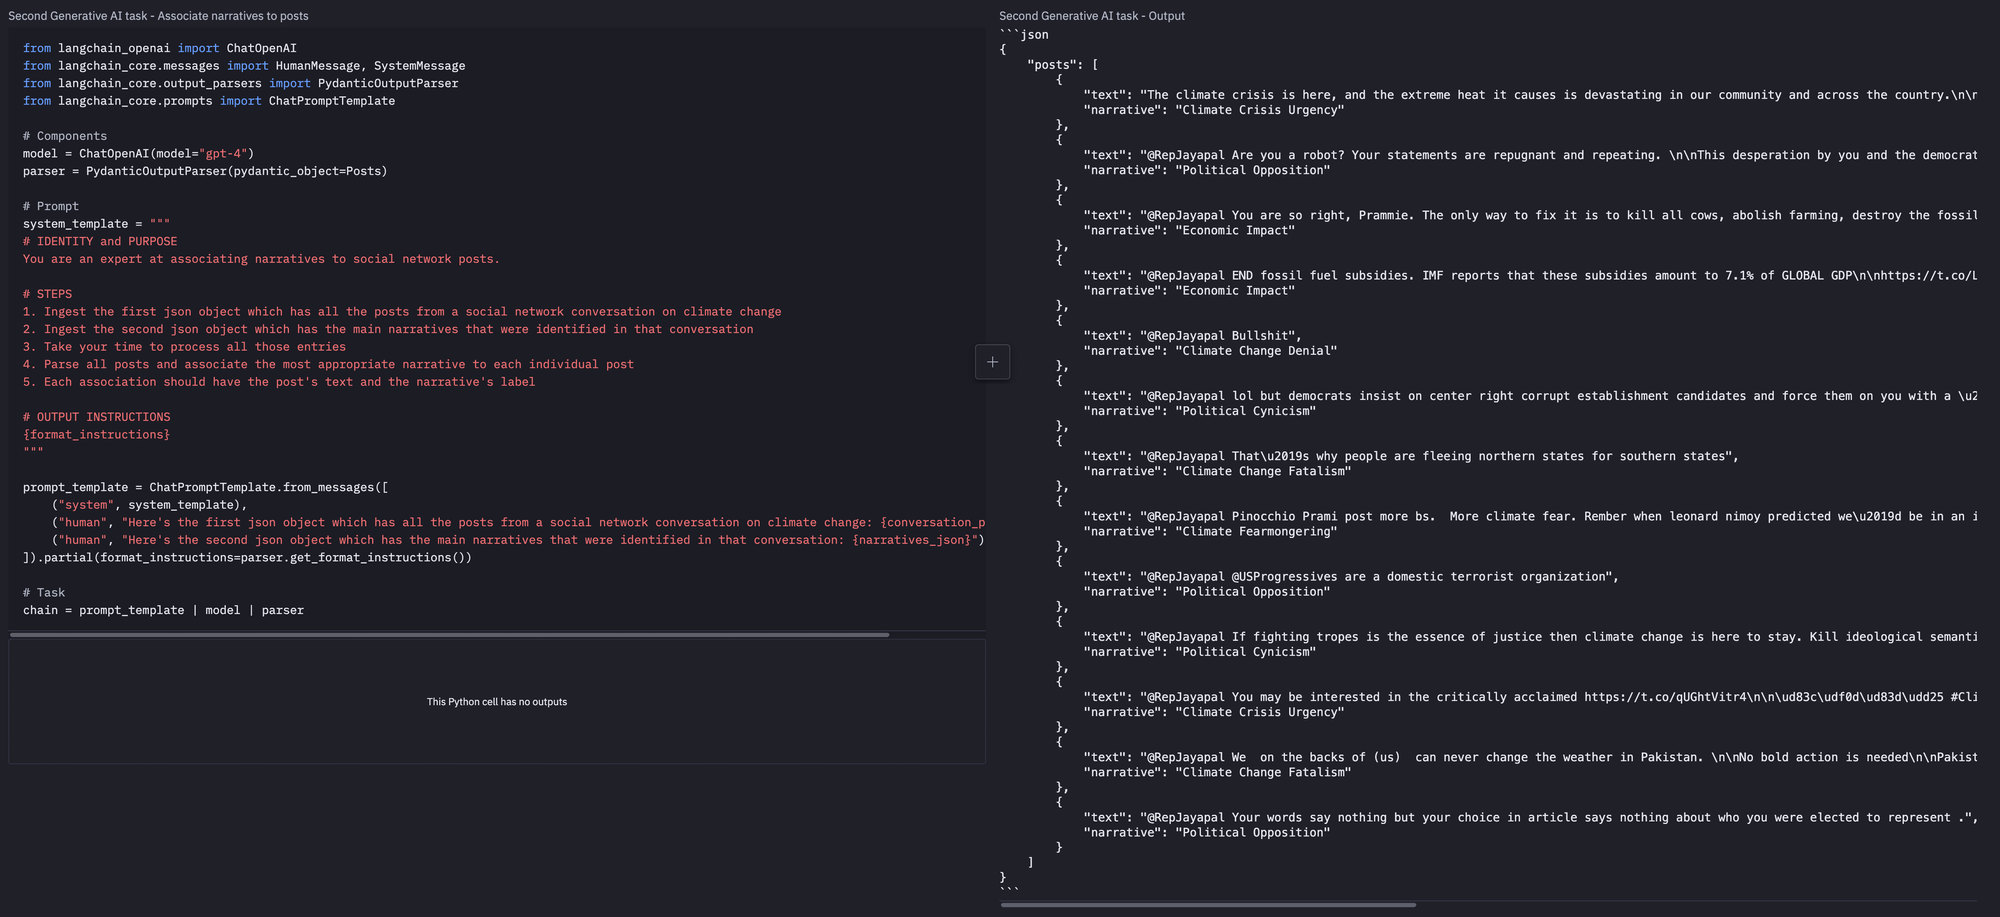Click the '# OUTPUT INSTRUCTIONS' heading
The width and height of the screenshot is (2000, 917).
[x=97, y=417]
